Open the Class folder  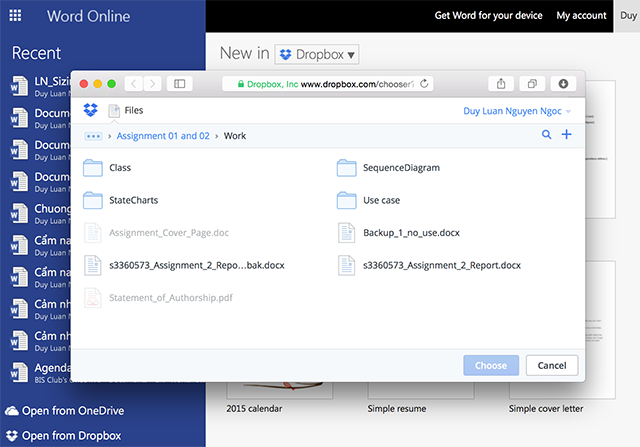coord(107,168)
